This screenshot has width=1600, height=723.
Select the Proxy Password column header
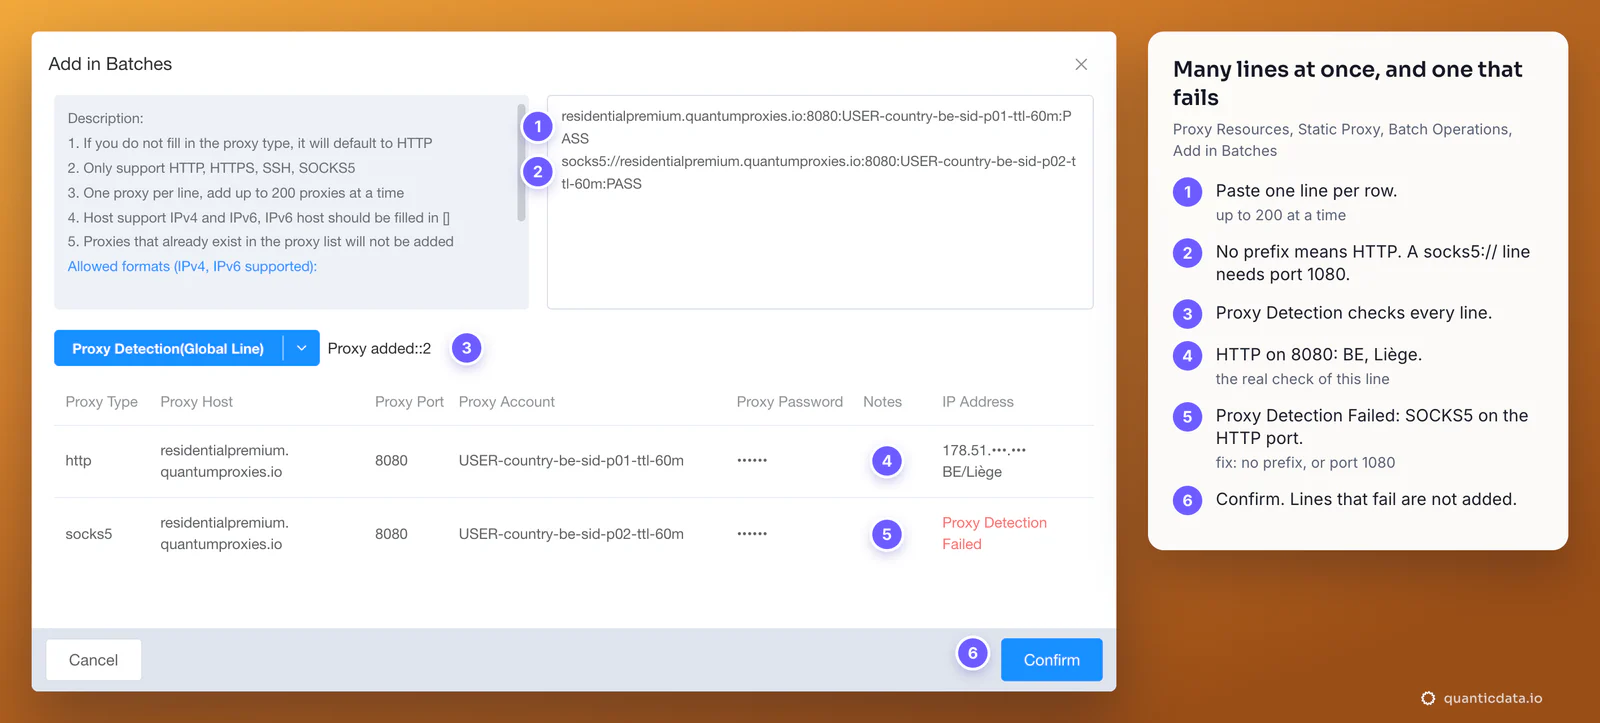[x=790, y=402]
